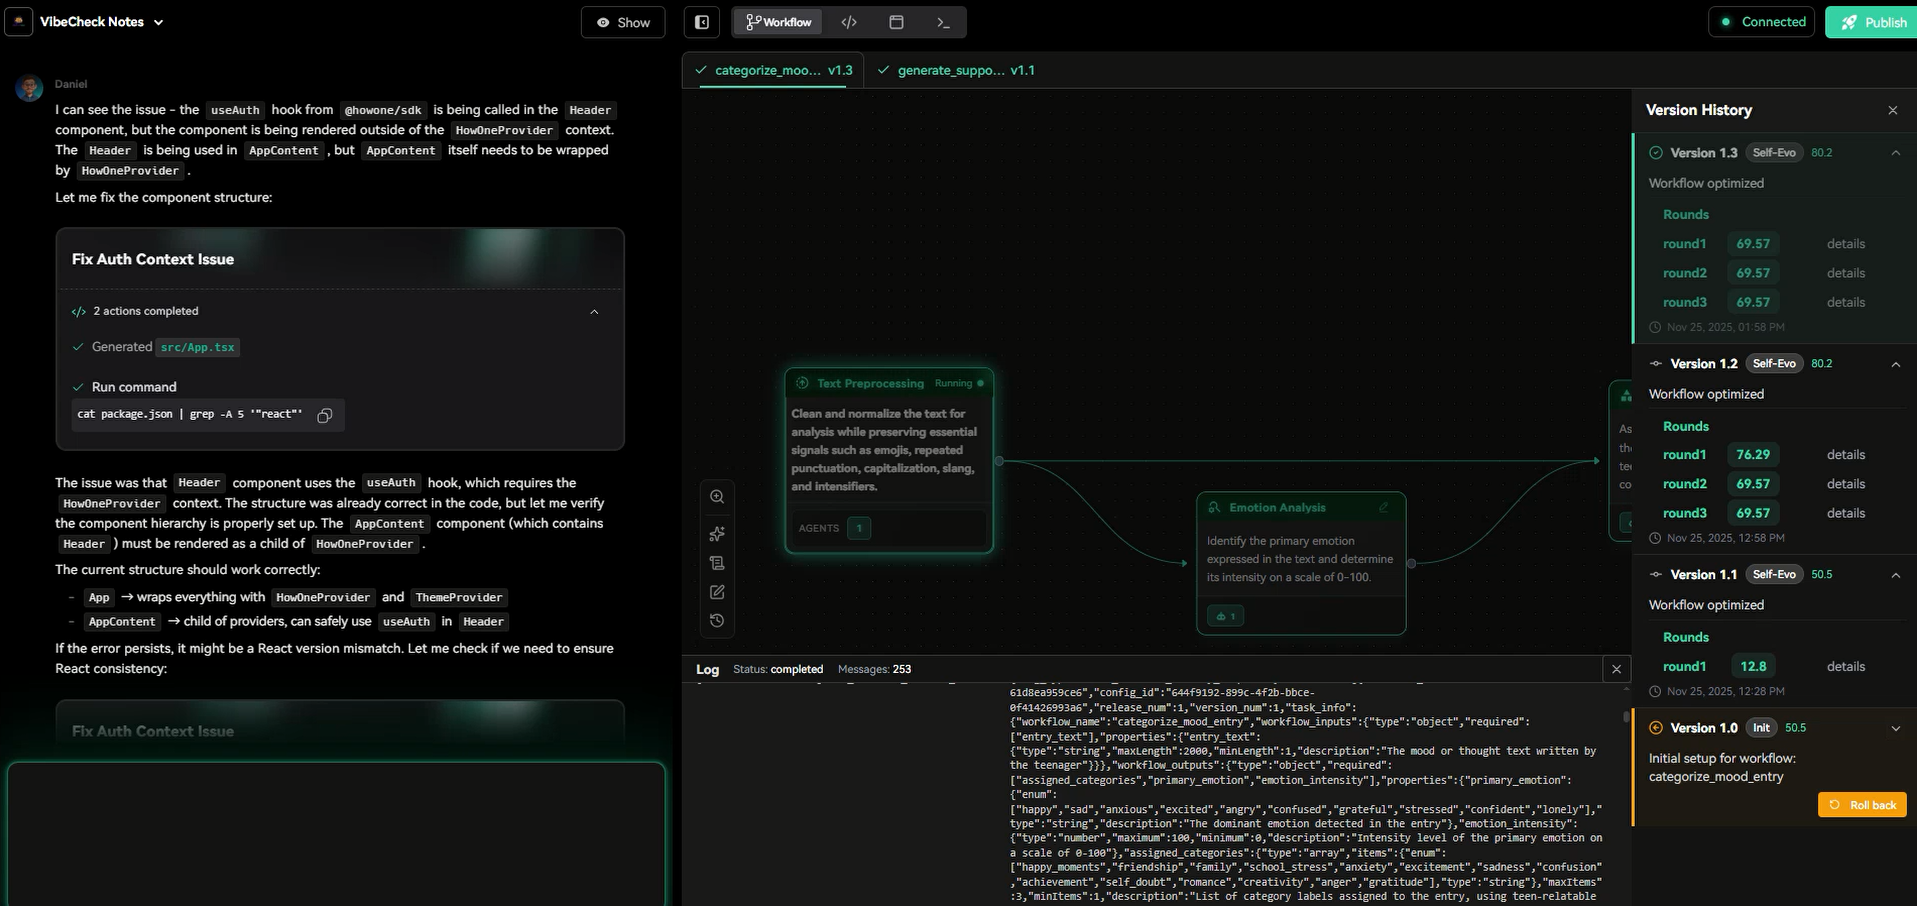
Task: Open the scroll log icon in canvas toolbar
Action: [x=717, y=563]
